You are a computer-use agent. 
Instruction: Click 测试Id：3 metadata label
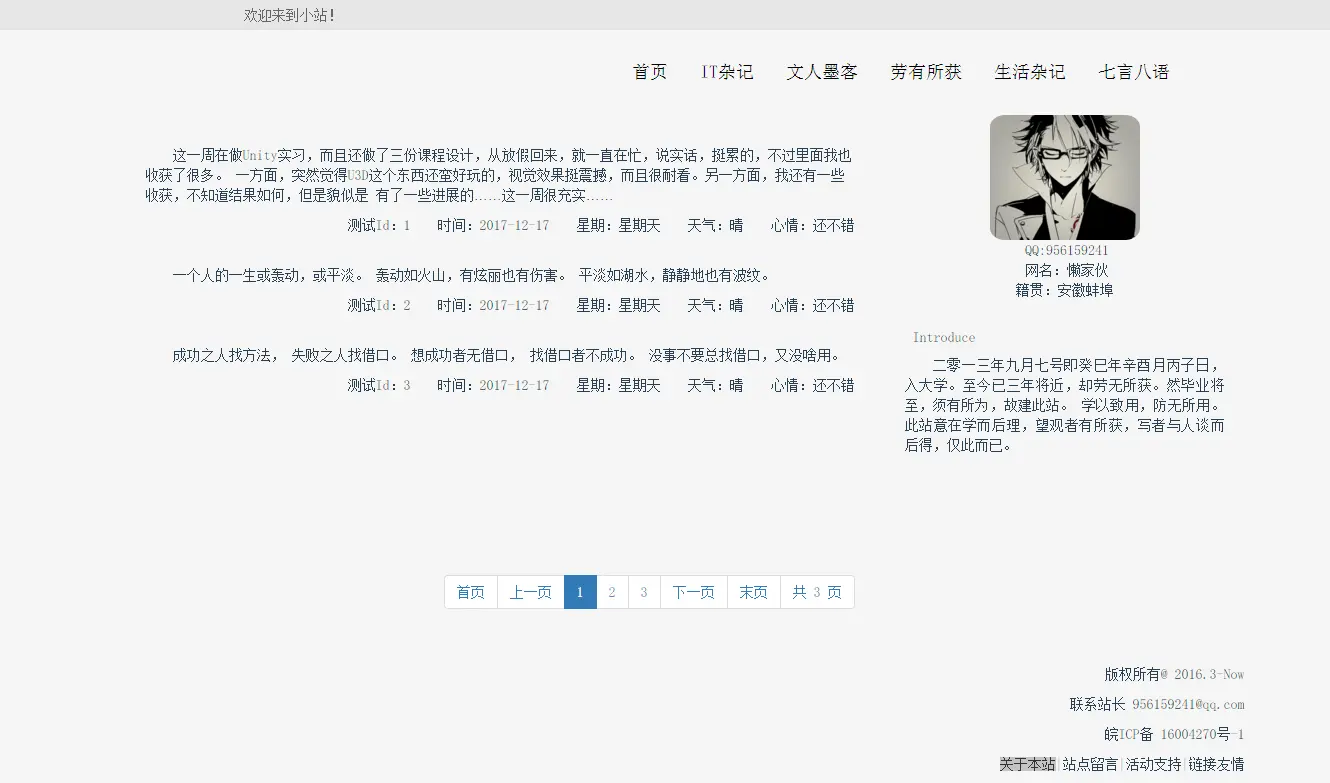379,385
